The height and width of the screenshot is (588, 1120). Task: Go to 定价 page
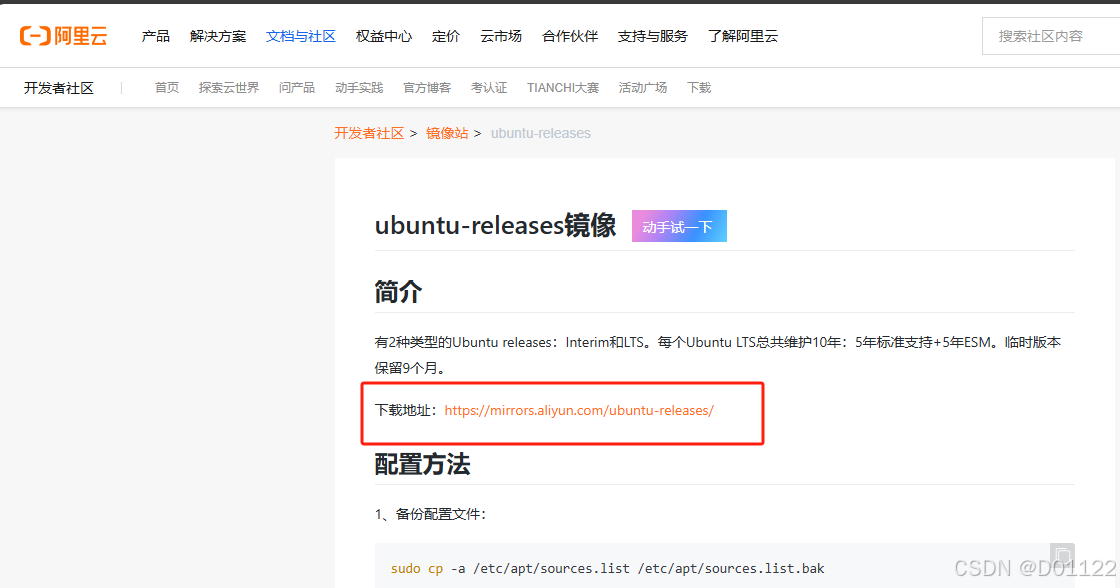(446, 36)
